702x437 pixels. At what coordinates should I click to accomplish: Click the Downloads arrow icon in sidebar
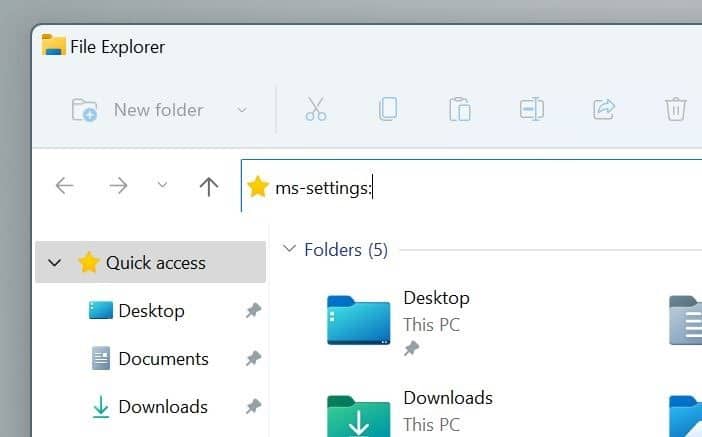pos(101,407)
